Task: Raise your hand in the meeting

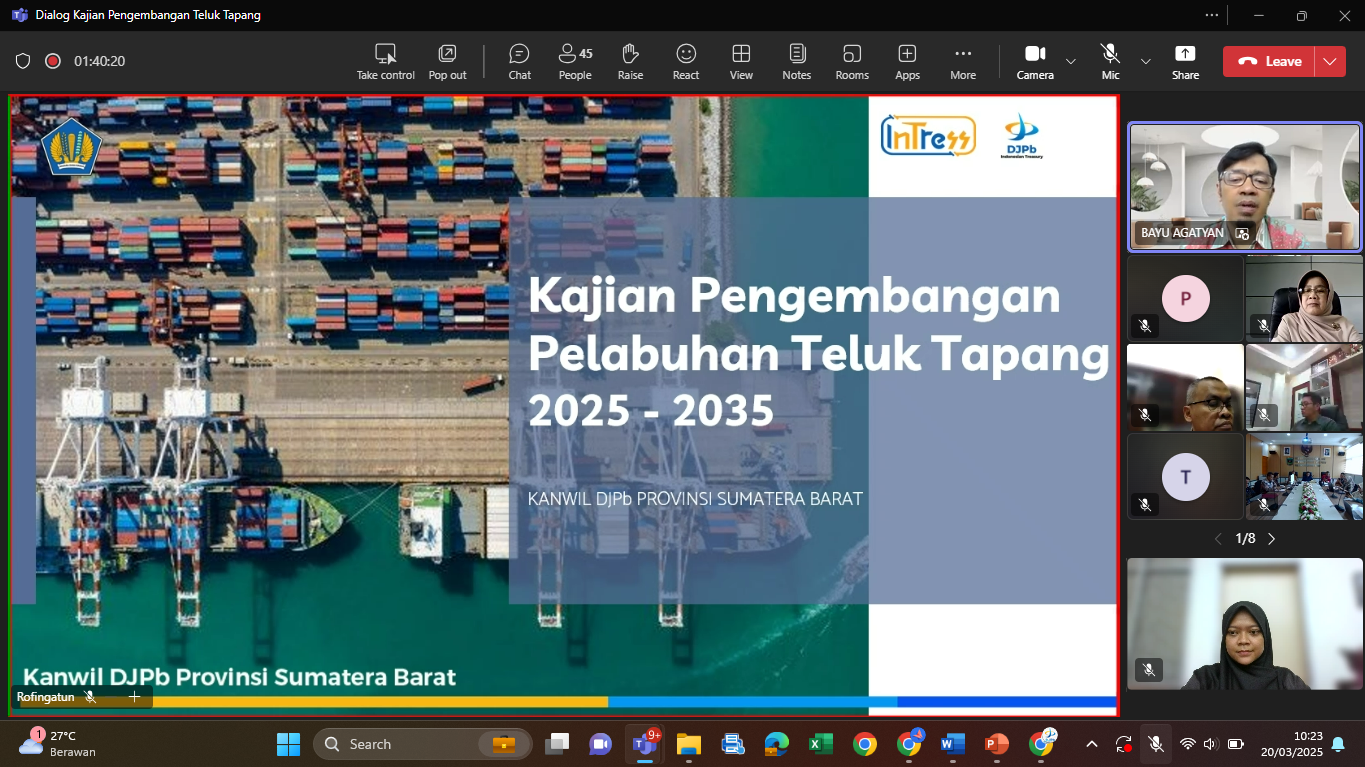Action: [630, 61]
